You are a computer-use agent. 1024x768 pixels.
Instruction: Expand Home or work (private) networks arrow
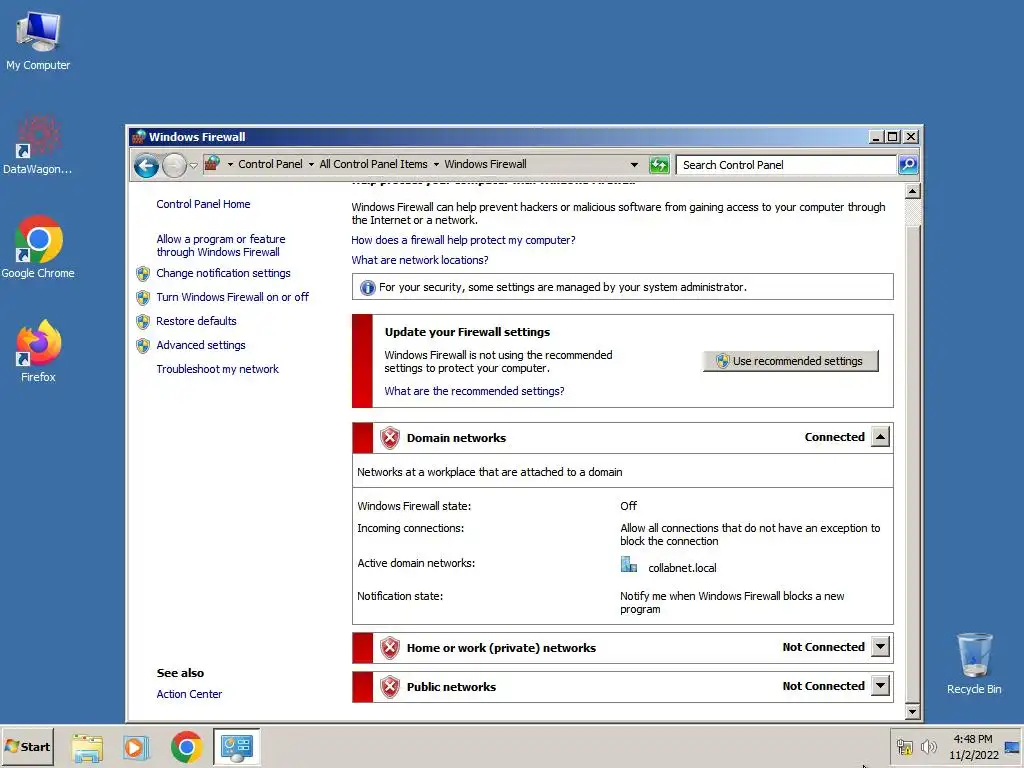pyautogui.click(x=880, y=647)
